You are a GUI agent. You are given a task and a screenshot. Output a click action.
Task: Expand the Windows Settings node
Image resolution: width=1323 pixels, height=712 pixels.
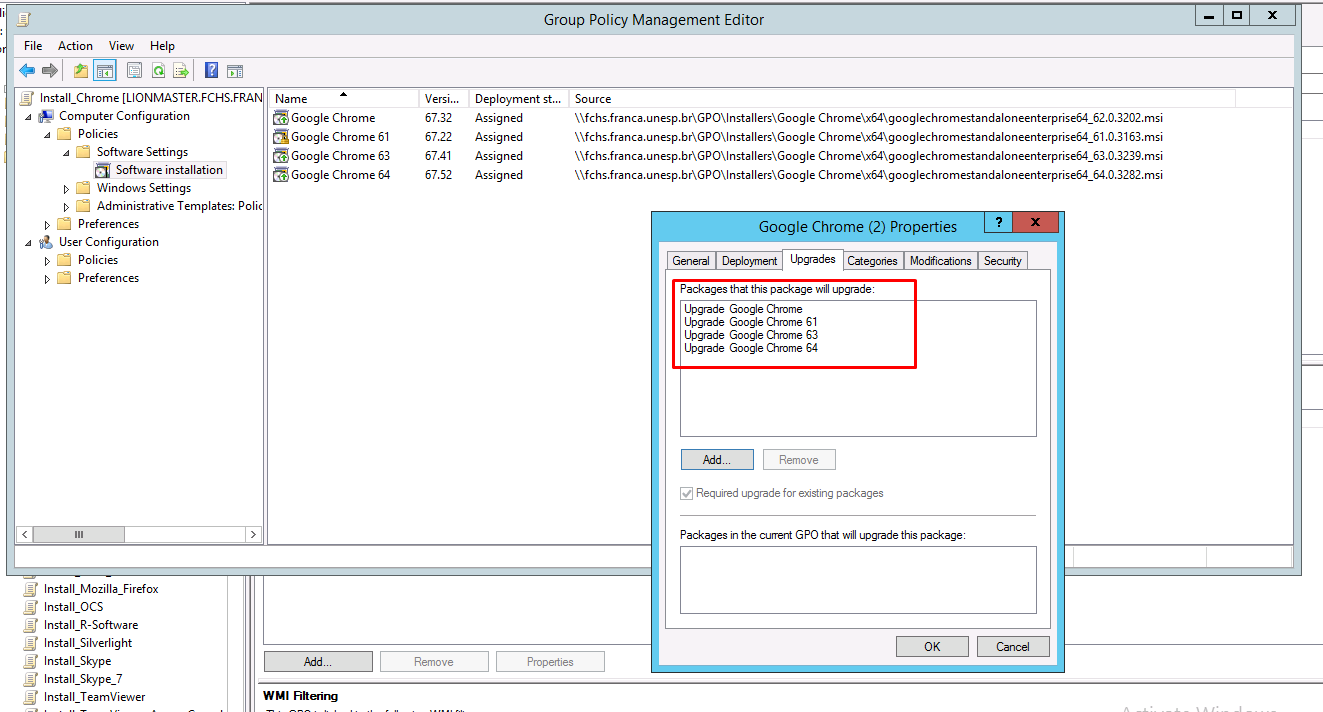pyautogui.click(x=67, y=188)
